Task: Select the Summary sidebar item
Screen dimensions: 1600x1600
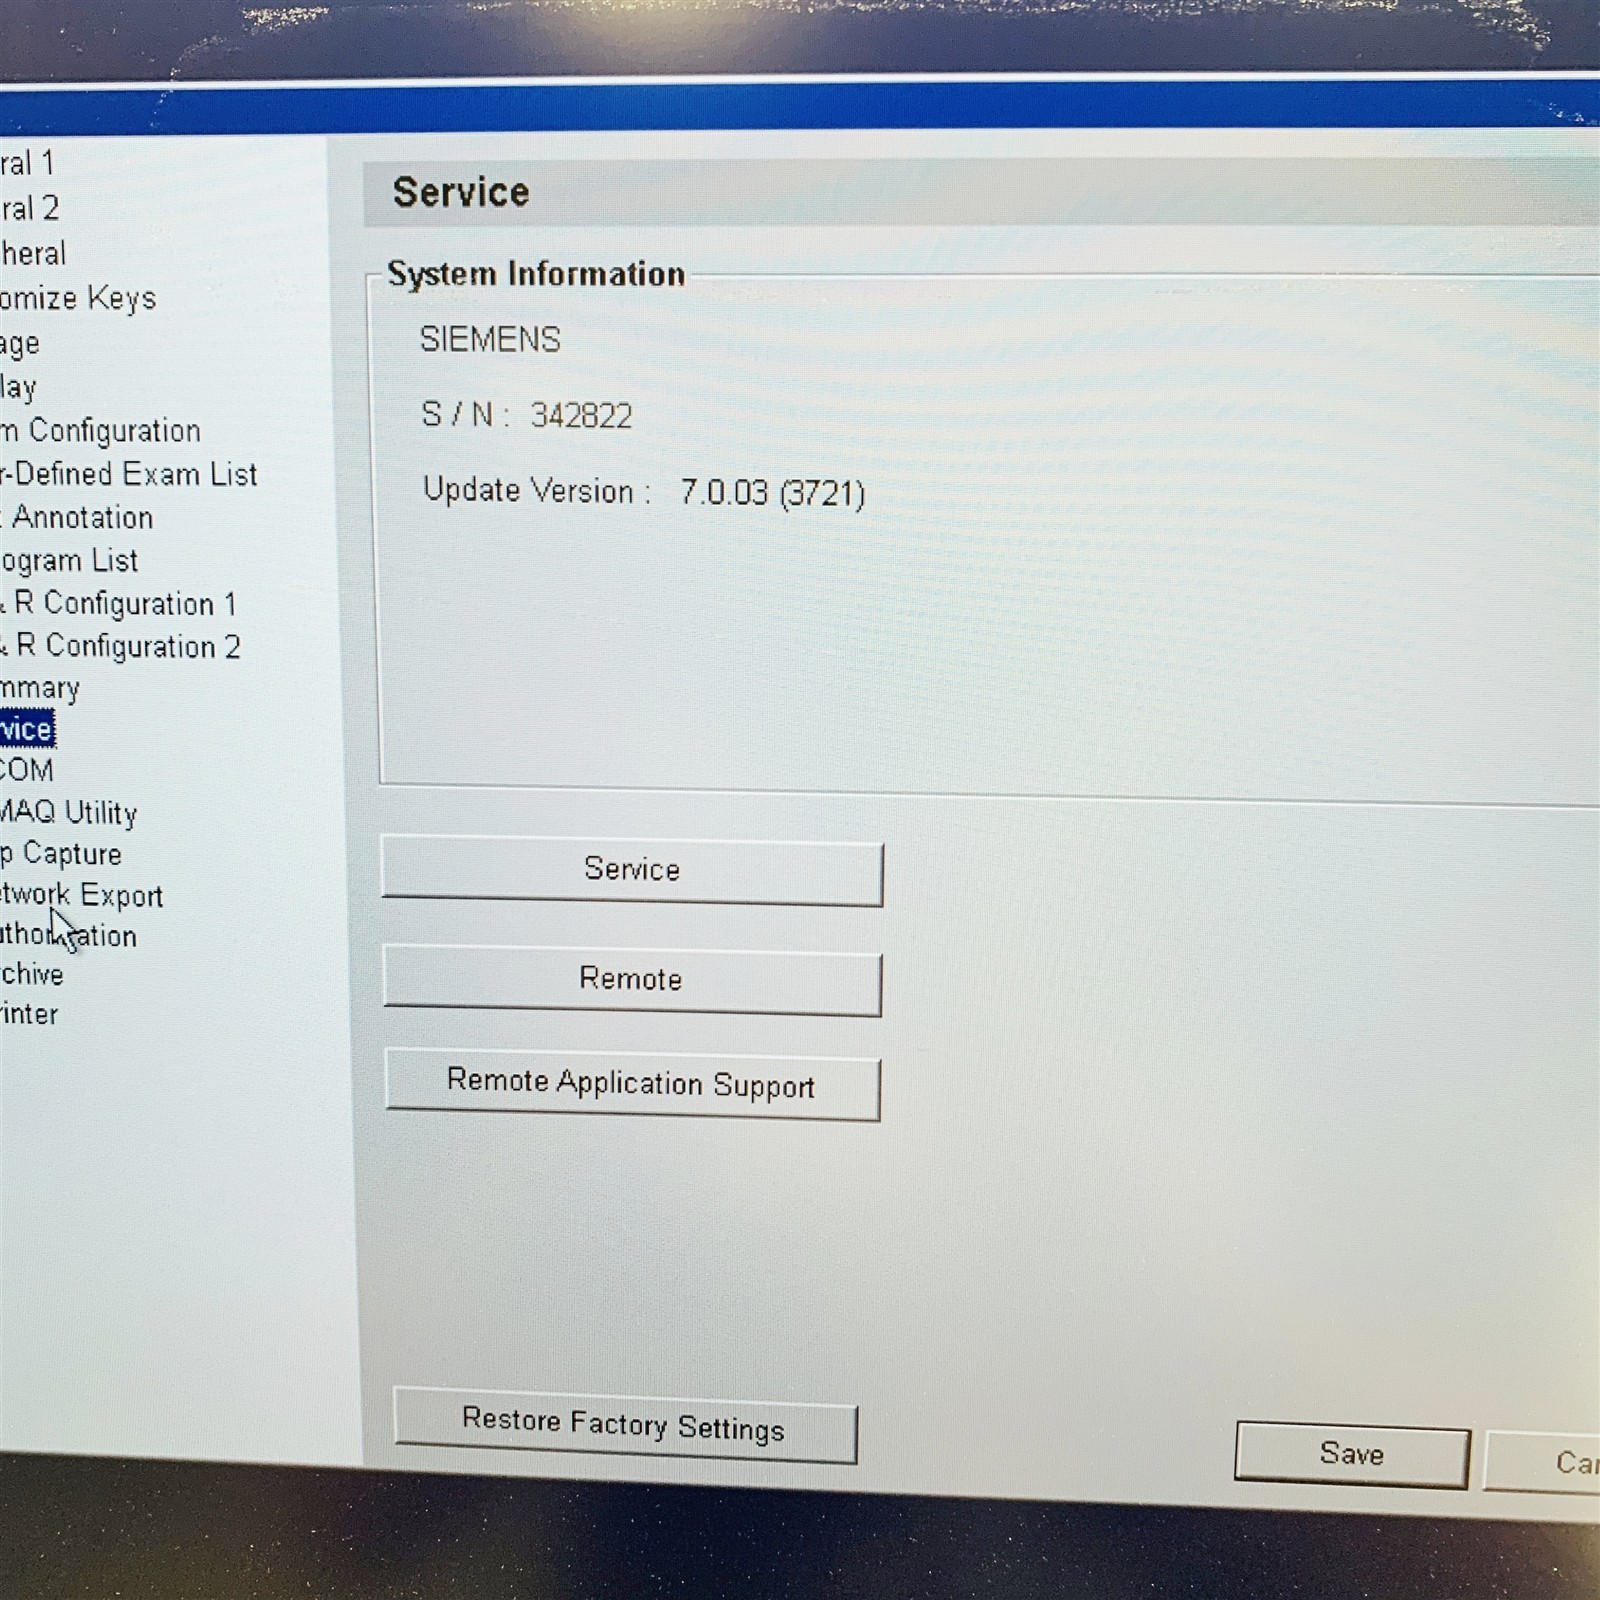Action: pyautogui.click(x=40, y=689)
